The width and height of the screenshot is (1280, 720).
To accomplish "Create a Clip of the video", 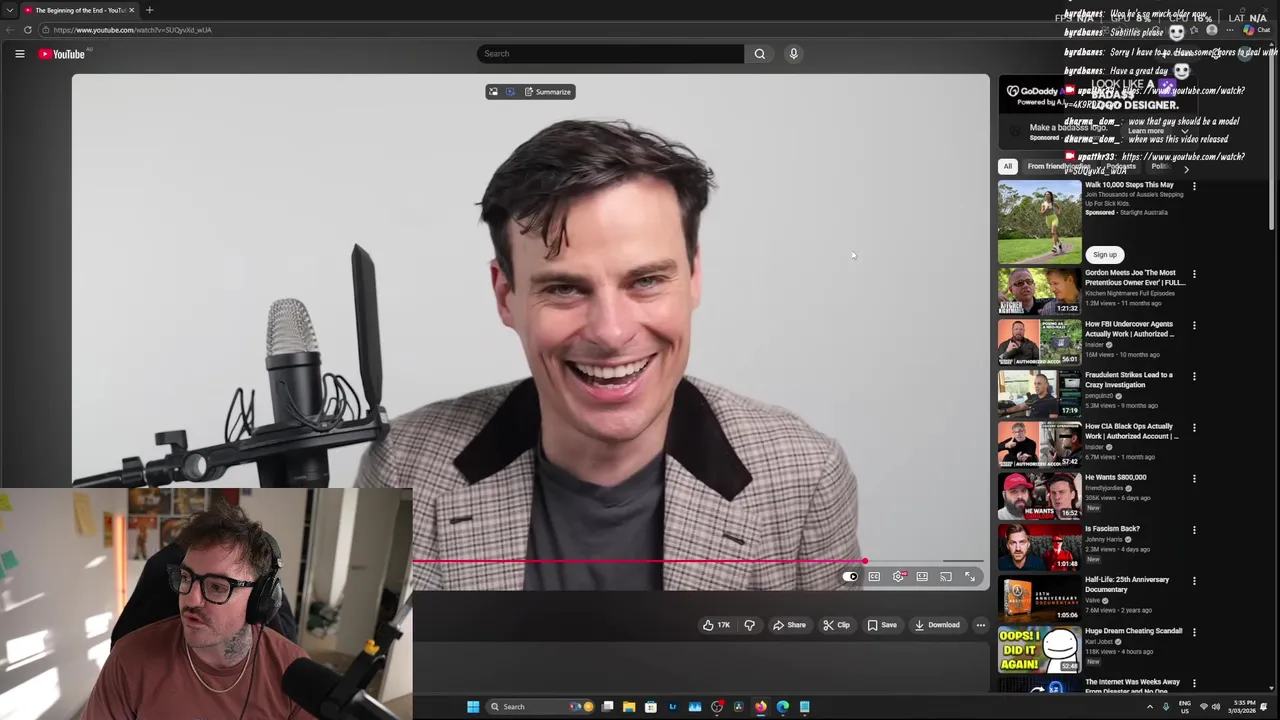I will 836,625.
